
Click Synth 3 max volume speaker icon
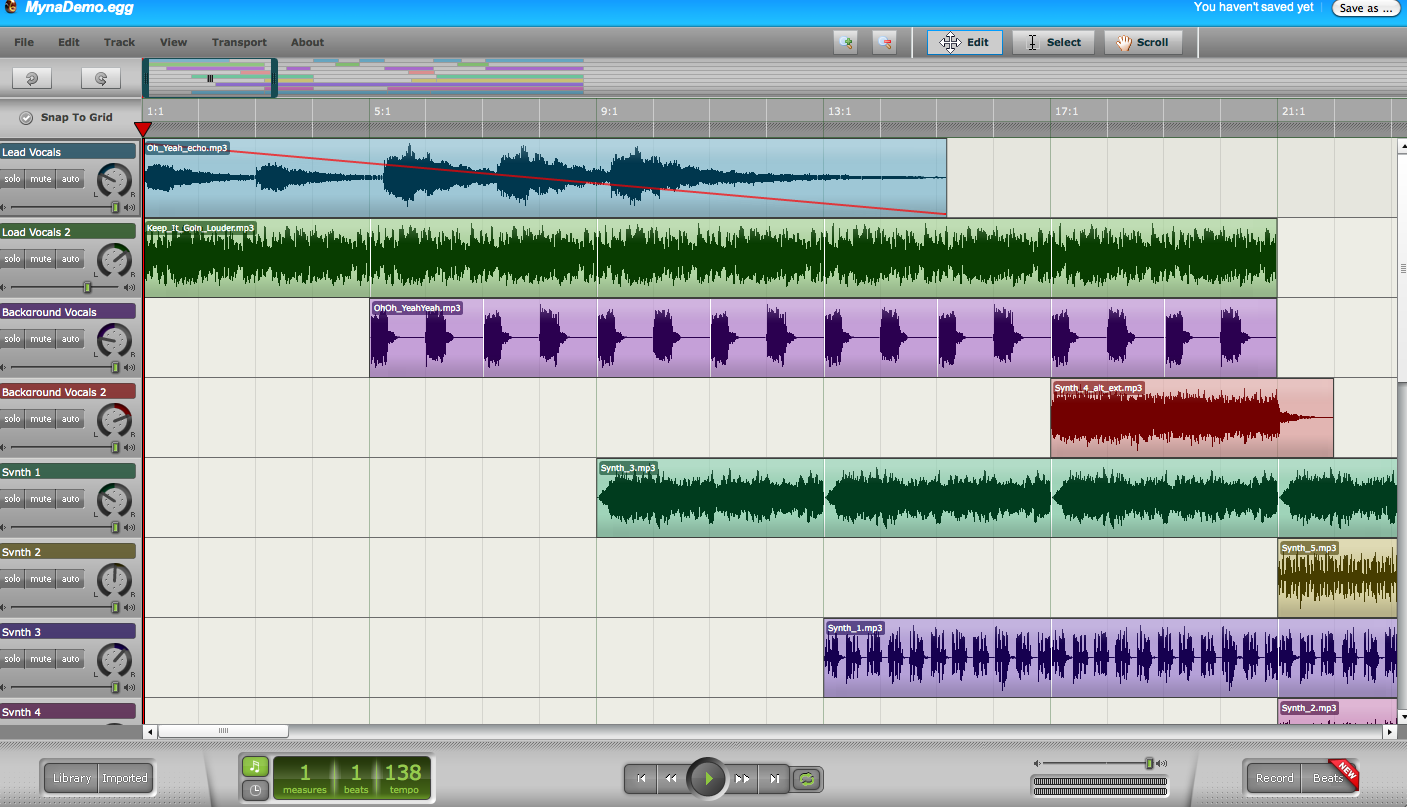[129, 687]
